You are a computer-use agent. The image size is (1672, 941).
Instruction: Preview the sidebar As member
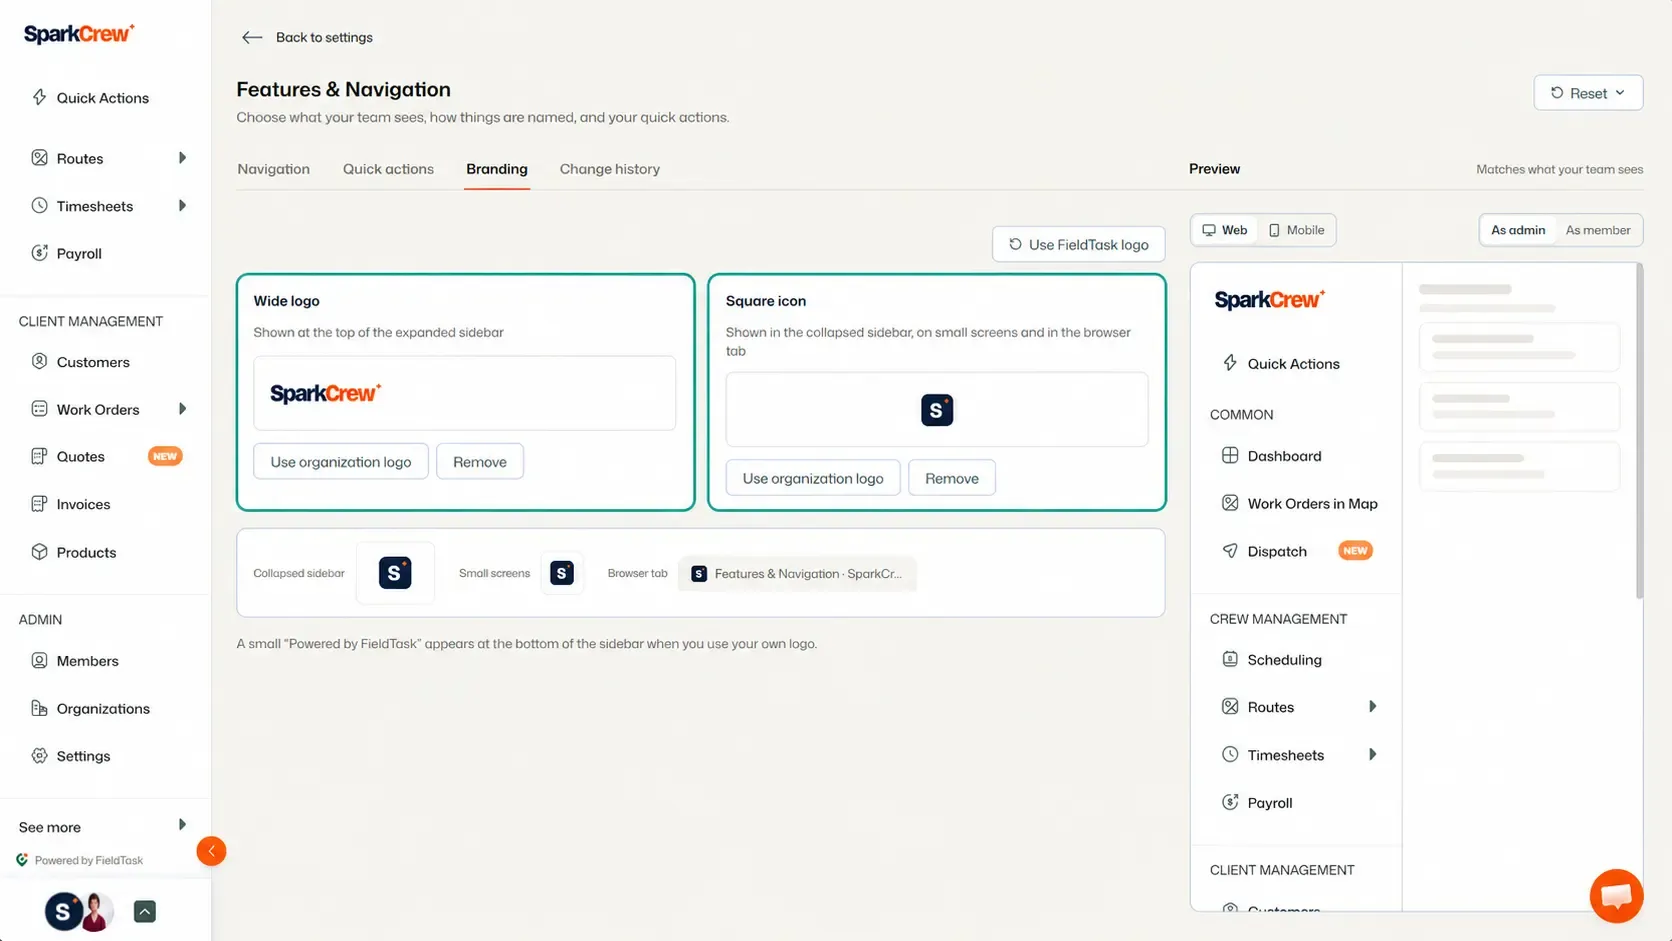(1598, 230)
